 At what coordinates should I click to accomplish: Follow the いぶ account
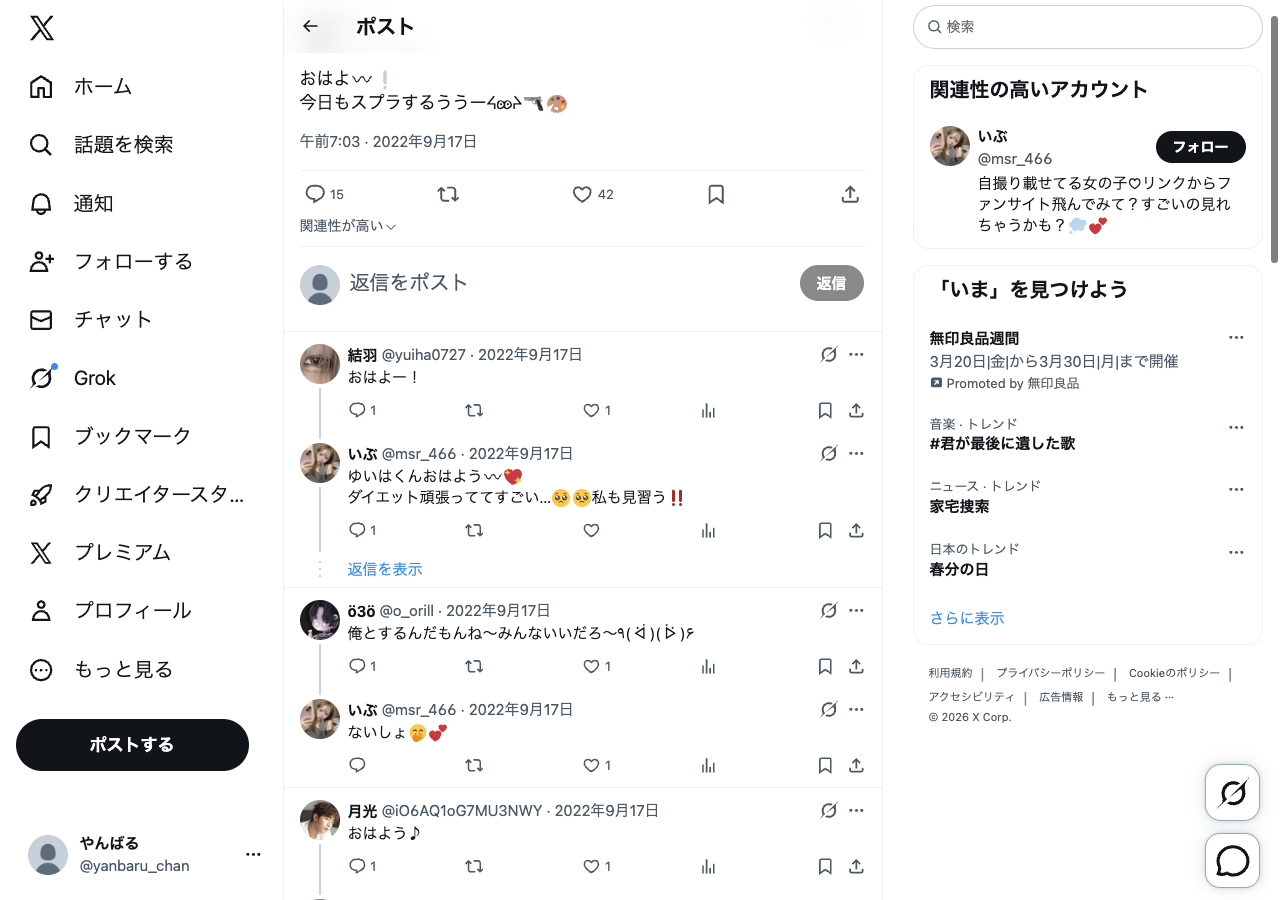pos(1200,147)
